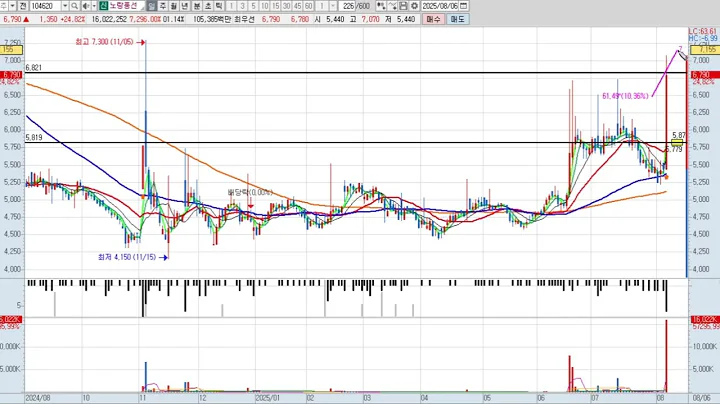This screenshot has height=404, width=720.
Task: Select tick 틱 chart period
Action: (x=219, y=6)
